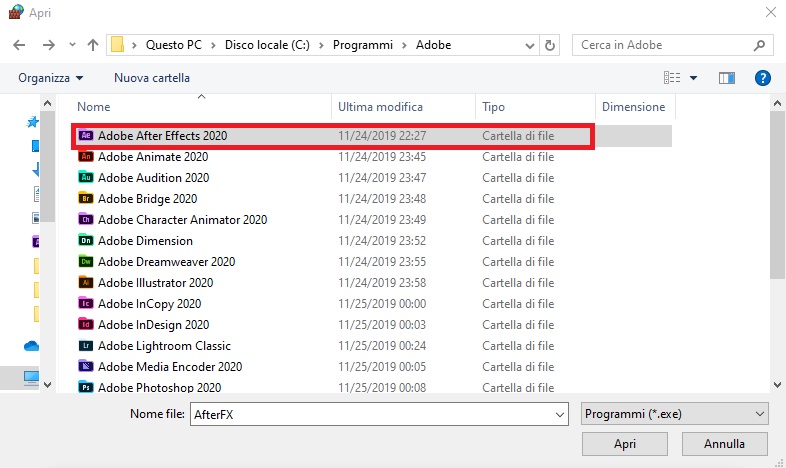The image size is (786, 468).
Task: Select the Adobe Lightroom Classic folder icon
Action: 86,346
